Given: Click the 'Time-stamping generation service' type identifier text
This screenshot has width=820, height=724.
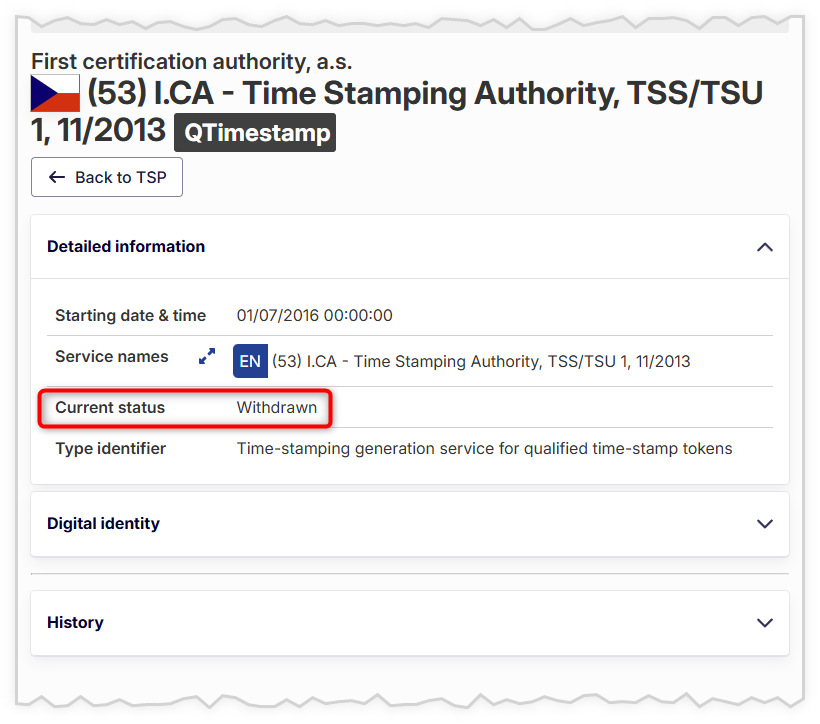Looking at the screenshot, I should 484,449.
